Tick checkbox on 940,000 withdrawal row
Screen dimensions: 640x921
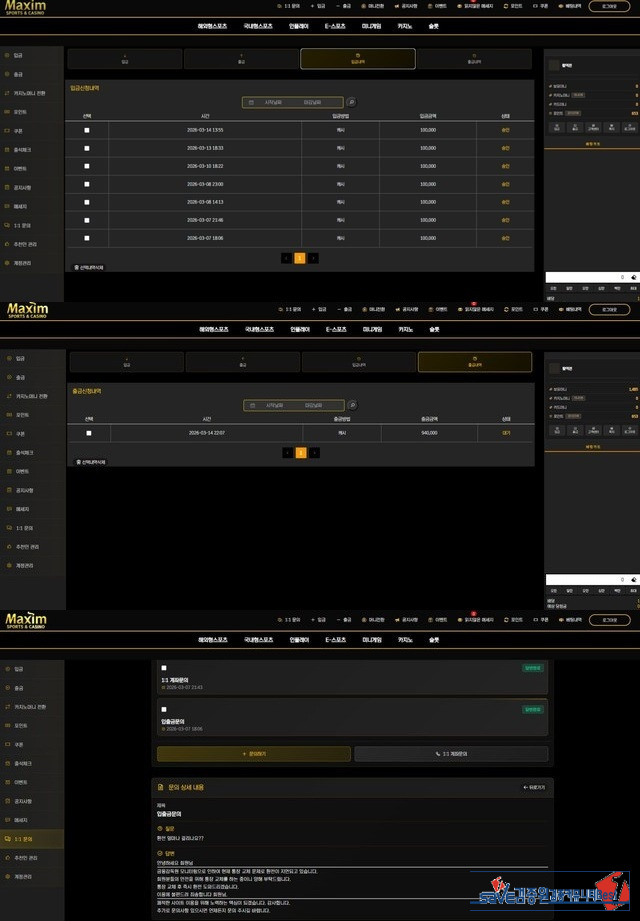point(89,433)
